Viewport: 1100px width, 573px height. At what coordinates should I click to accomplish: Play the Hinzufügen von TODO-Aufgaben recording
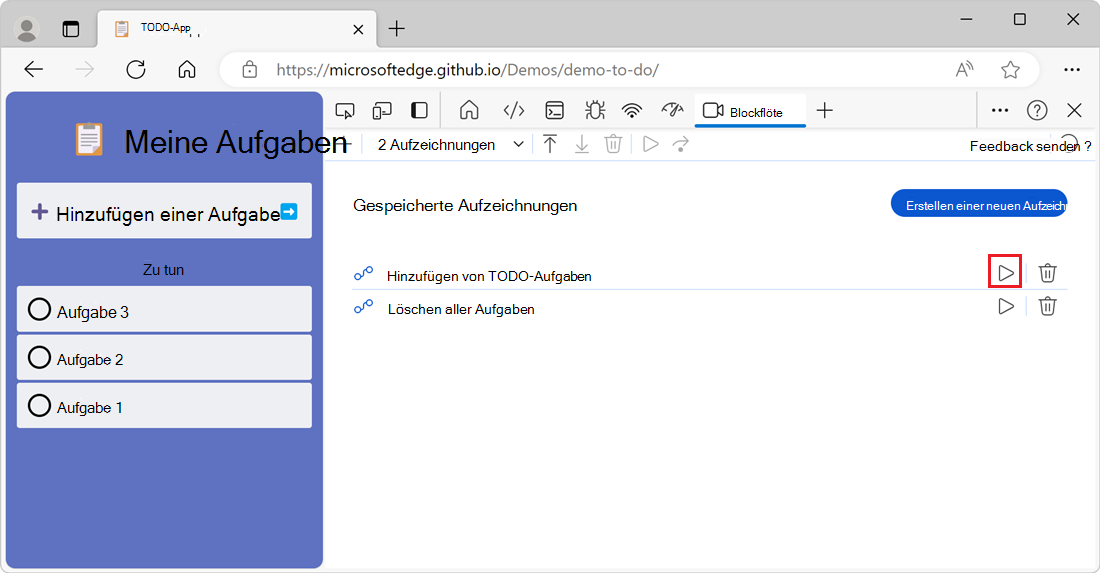(1005, 272)
